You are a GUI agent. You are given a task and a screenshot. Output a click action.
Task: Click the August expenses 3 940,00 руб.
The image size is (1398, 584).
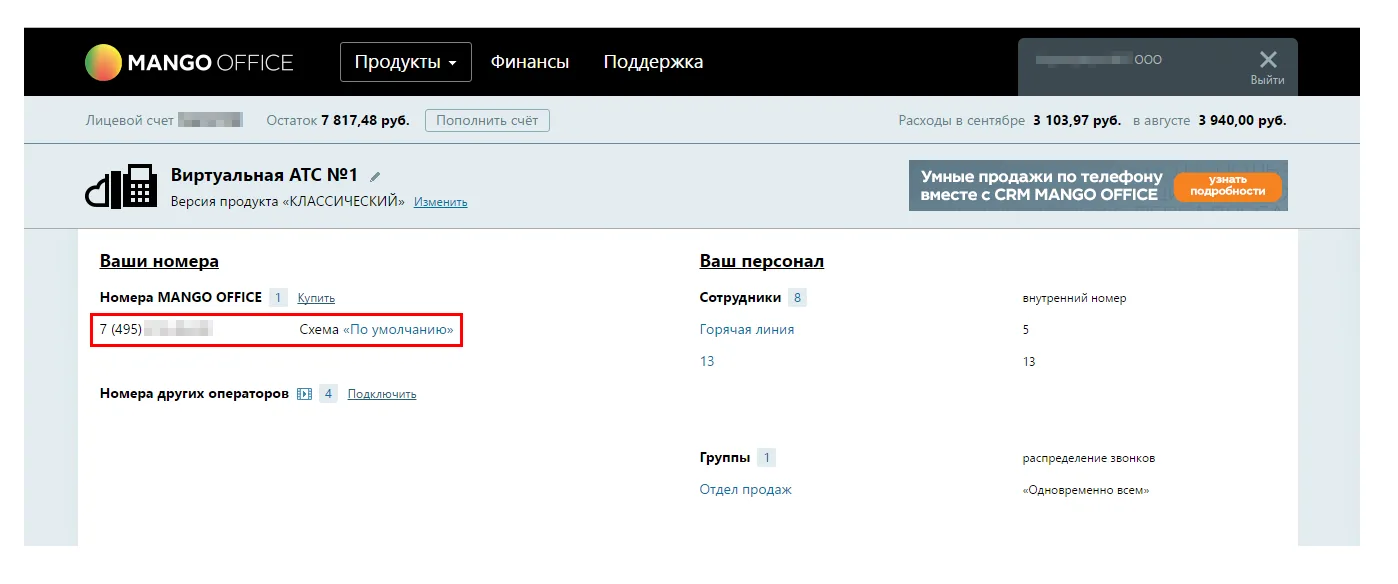click(1242, 120)
